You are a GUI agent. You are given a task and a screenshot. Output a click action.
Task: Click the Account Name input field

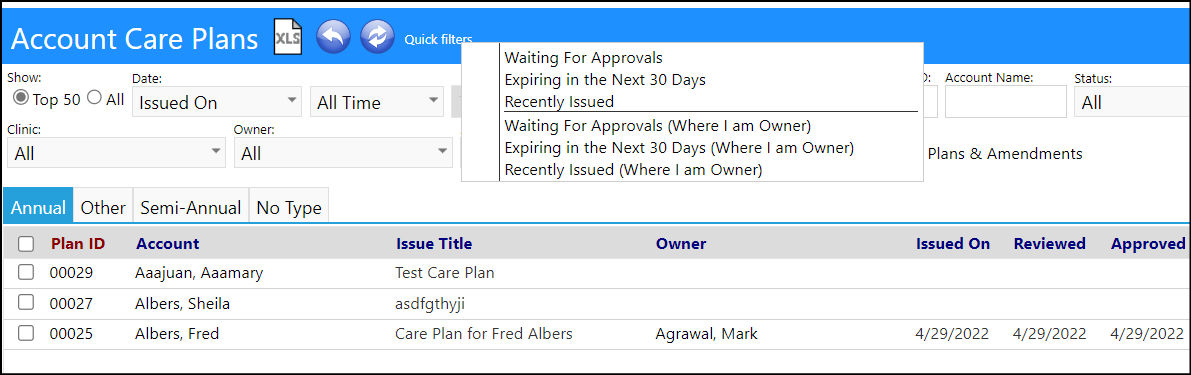[x=1006, y=102]
